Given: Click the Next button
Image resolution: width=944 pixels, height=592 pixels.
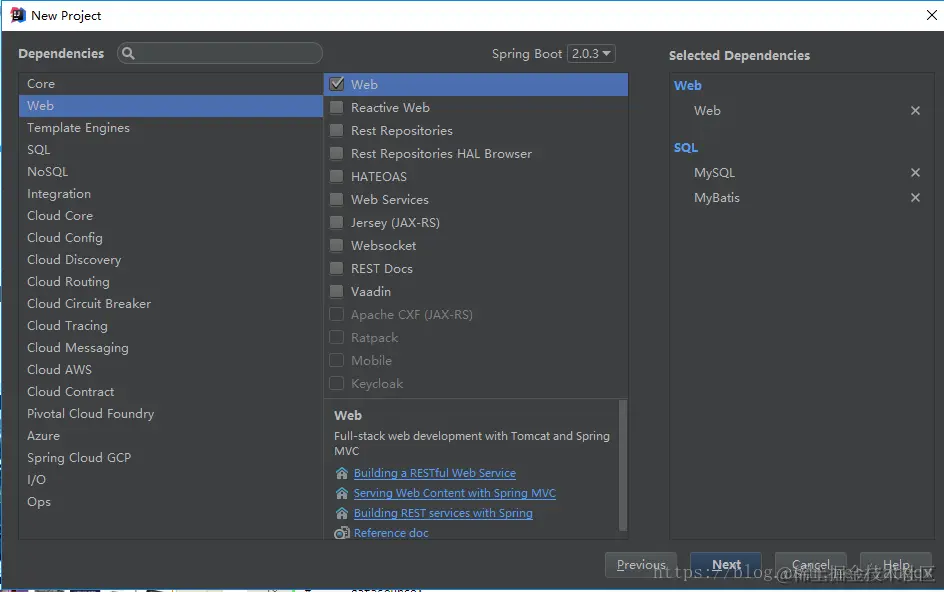Looking at the screenshot, I should click(x=725, y=565).
